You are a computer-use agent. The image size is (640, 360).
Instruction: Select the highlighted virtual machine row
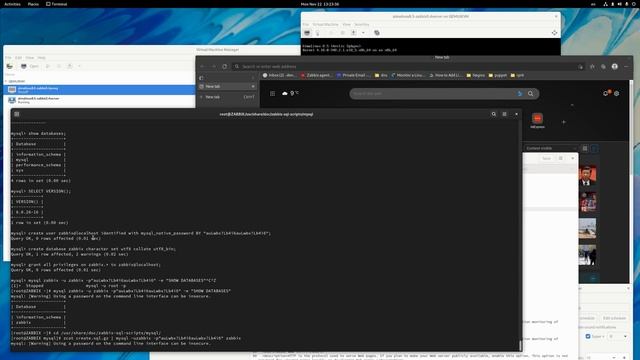click(99, 89)
